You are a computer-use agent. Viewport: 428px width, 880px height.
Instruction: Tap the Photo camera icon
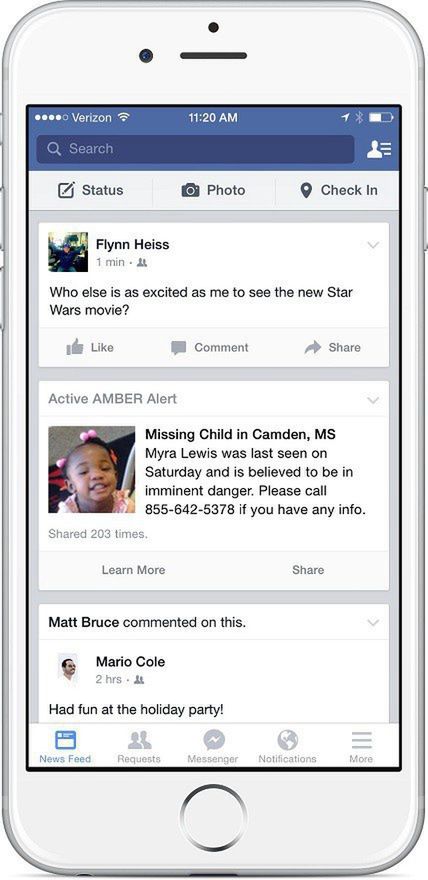tap(190, 191)
